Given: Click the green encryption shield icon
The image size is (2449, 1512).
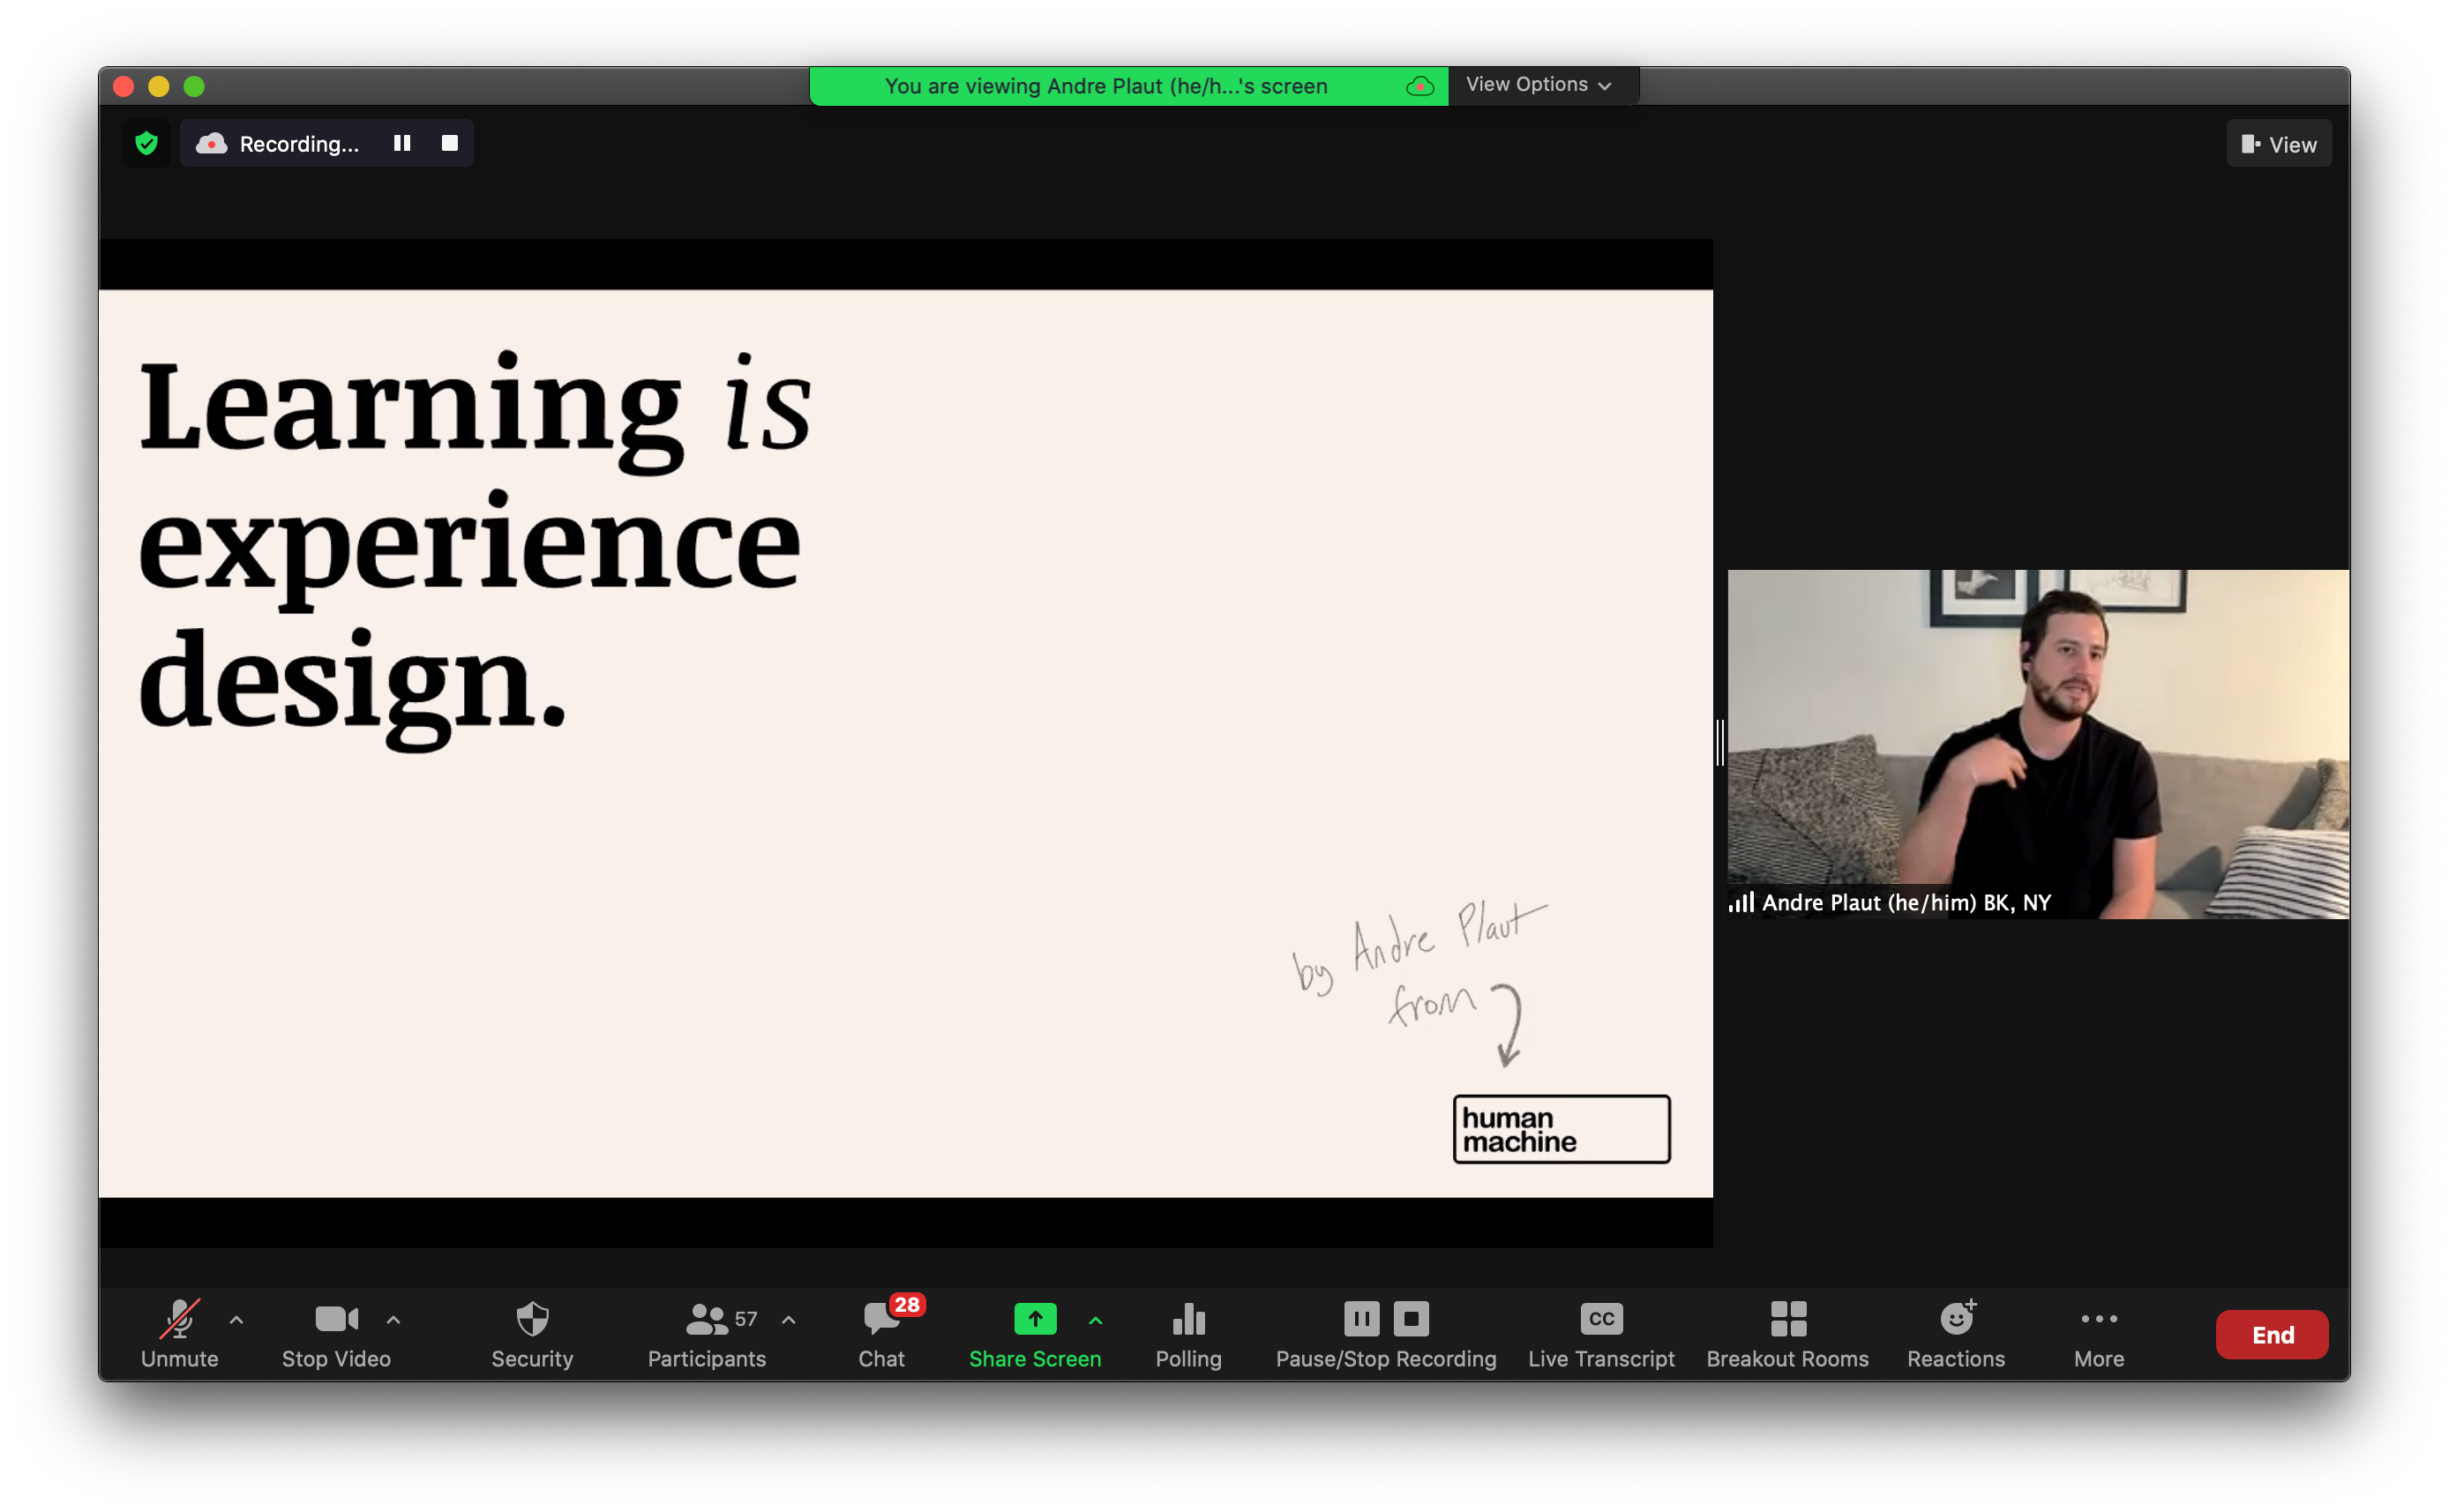Looking at the screenshot, I should click(x=147, y=144).
